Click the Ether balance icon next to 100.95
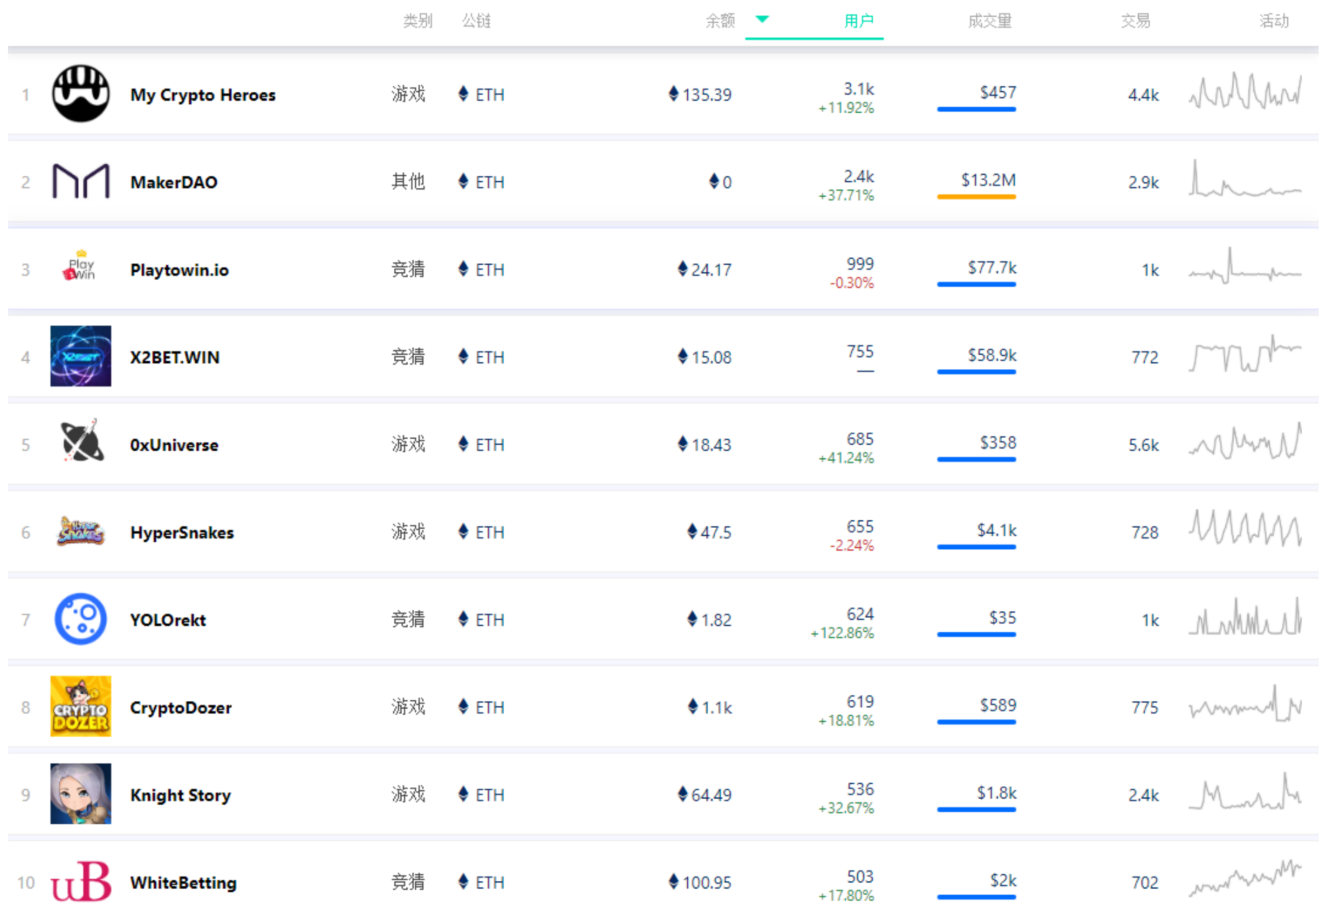 (x=674, y=882)
